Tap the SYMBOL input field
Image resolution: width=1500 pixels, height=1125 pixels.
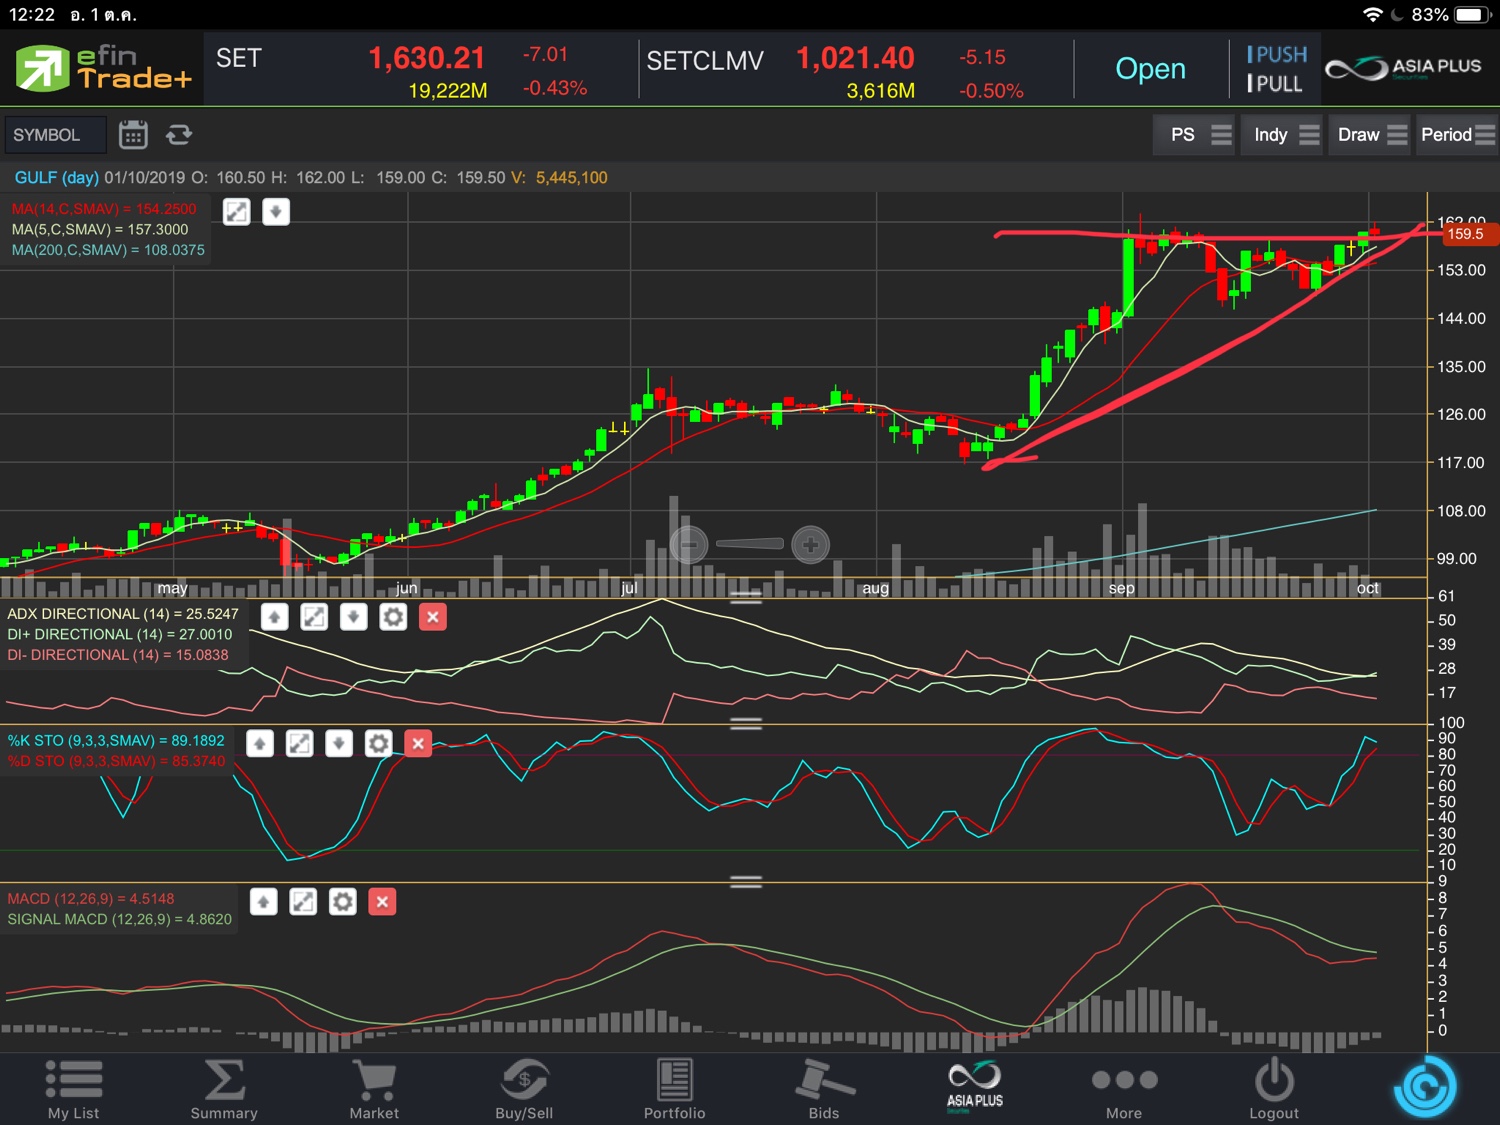55,135
